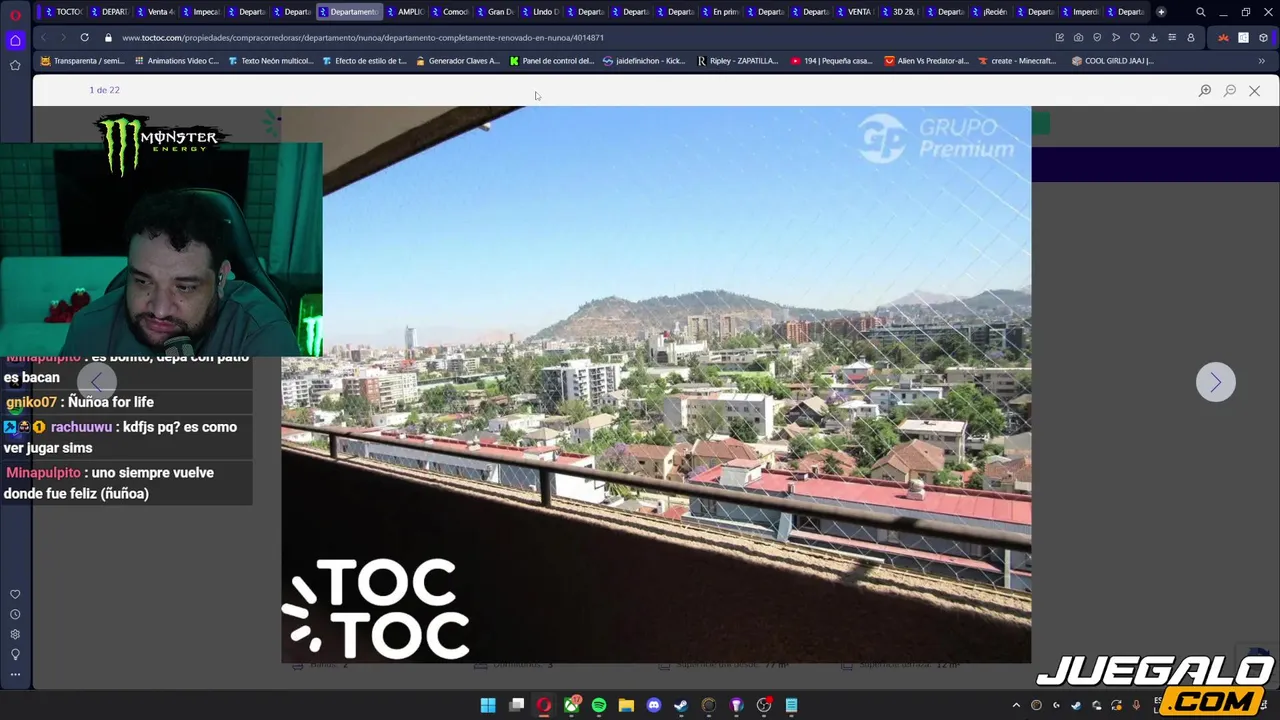Click the sidebar lightbulb icon

point(15,654)
